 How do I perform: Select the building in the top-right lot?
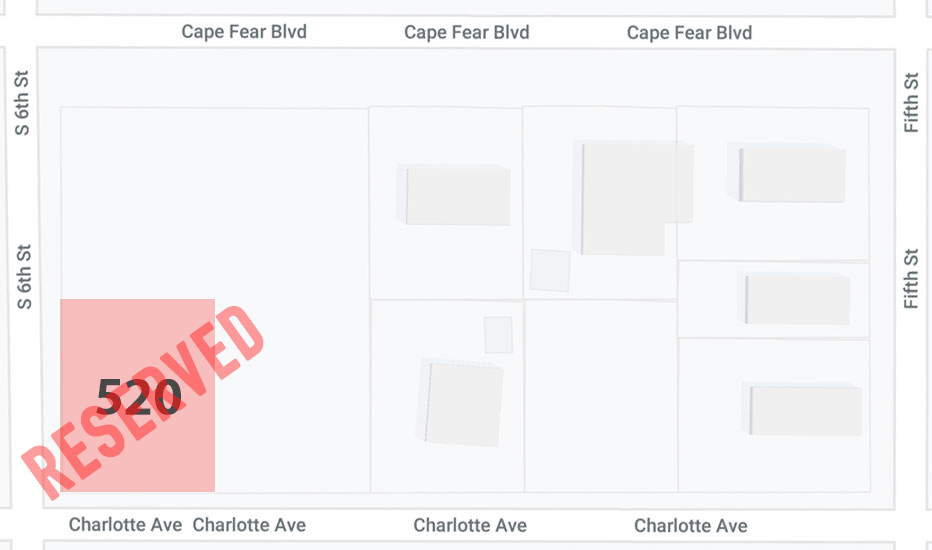click(x=786, y=173)
